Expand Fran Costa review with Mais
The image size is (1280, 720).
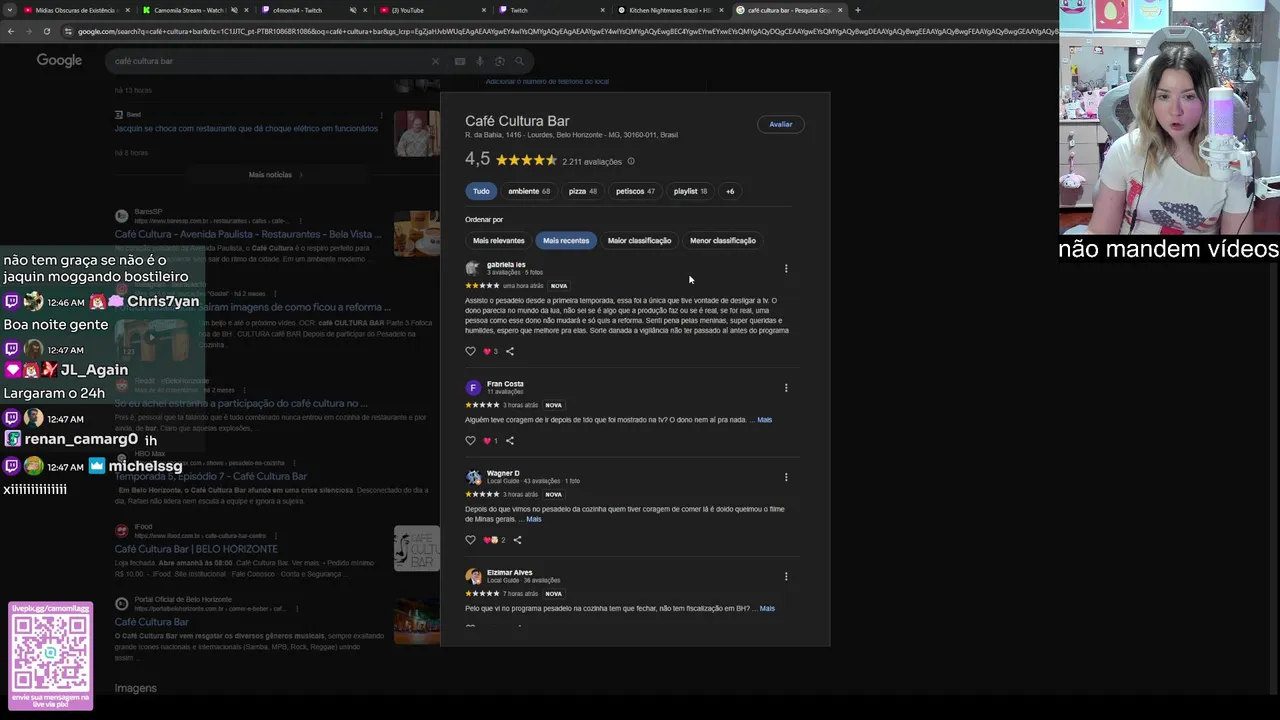tap(764, 420)
